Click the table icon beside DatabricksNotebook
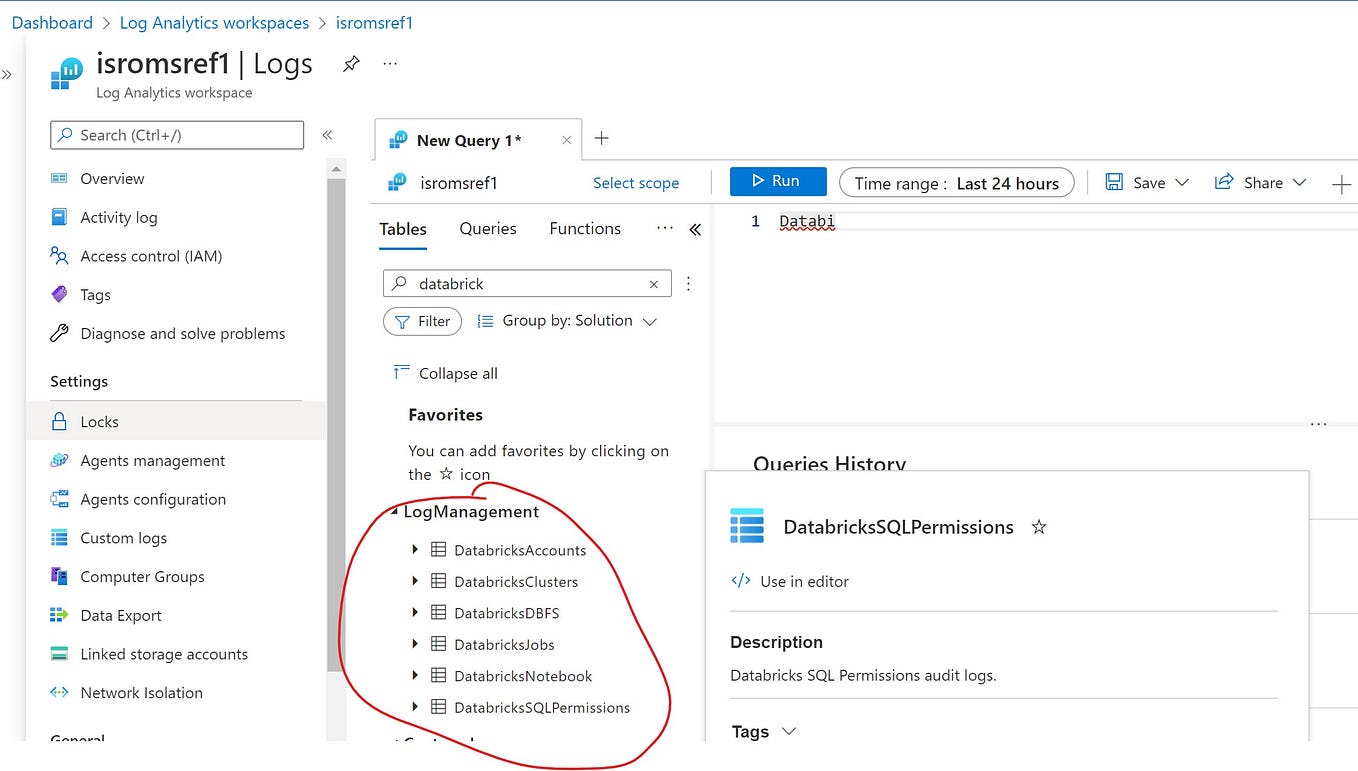Image resolution: width=1358 pixels, height=771 pixels. click(438, 676)
